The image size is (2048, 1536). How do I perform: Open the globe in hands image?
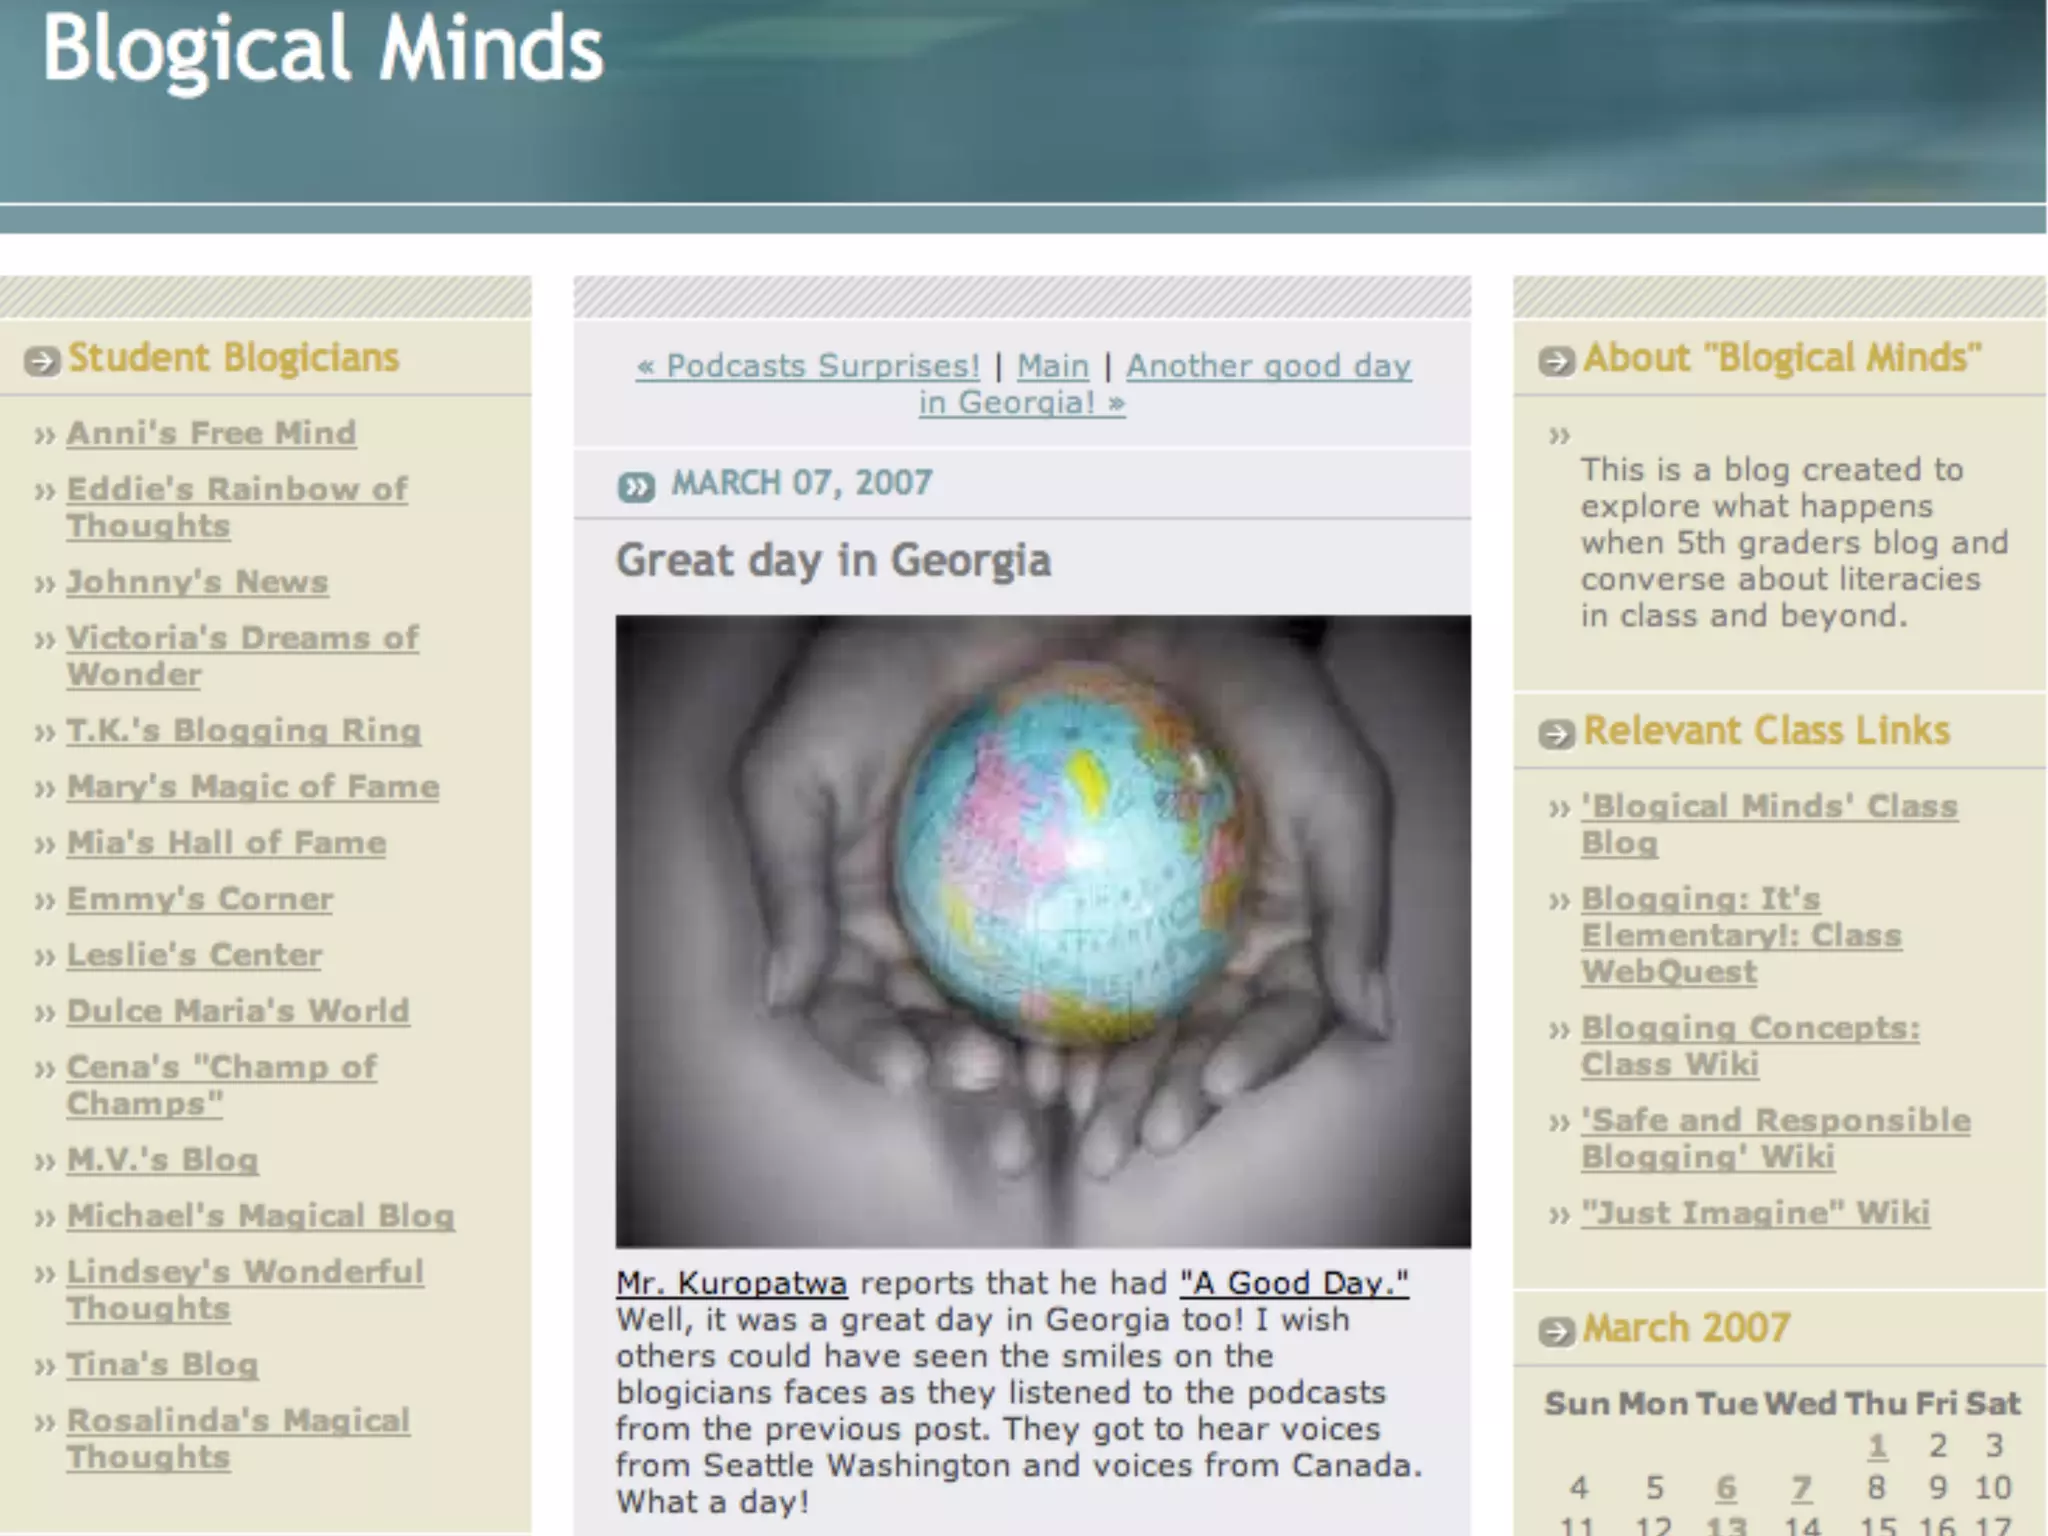click(1042, 930)
